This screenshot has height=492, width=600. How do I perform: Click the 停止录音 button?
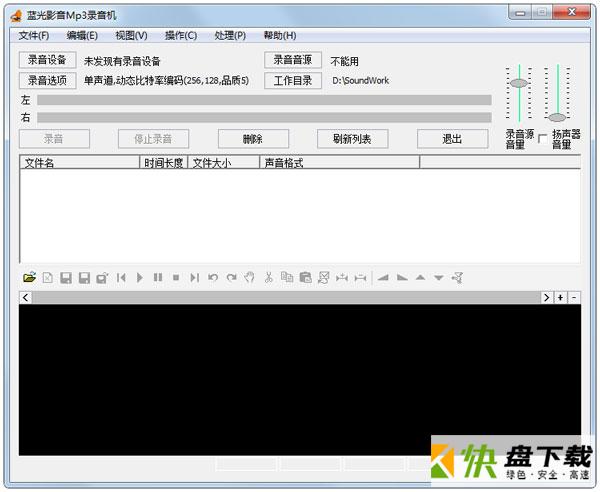153,139
